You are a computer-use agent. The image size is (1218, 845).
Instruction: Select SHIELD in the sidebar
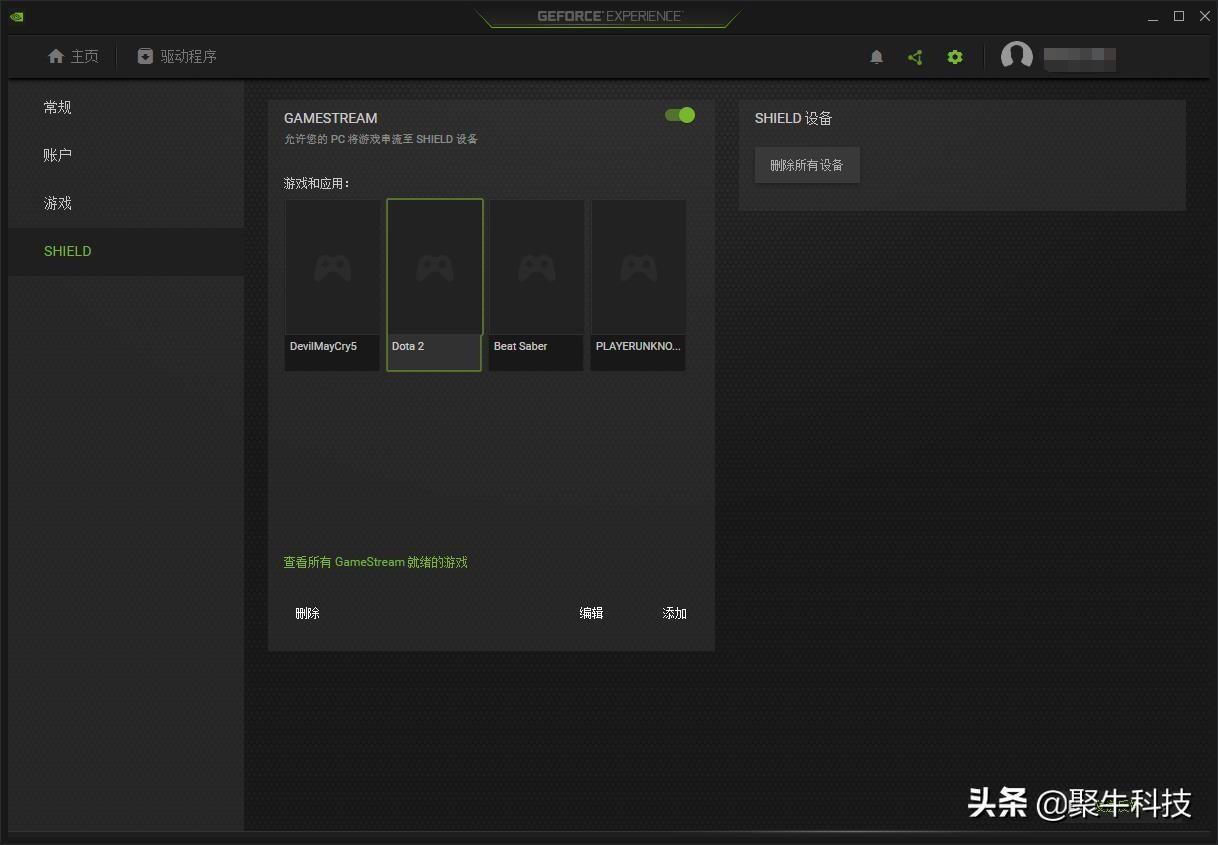[126, 251]
